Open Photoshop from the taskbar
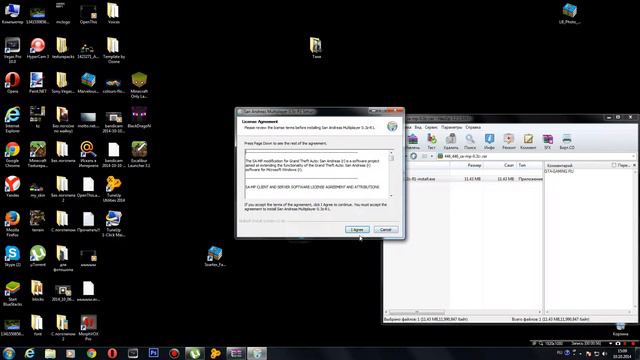Image resolution: width=640 pixels, height=360 pixels. (x=153, y=353)
